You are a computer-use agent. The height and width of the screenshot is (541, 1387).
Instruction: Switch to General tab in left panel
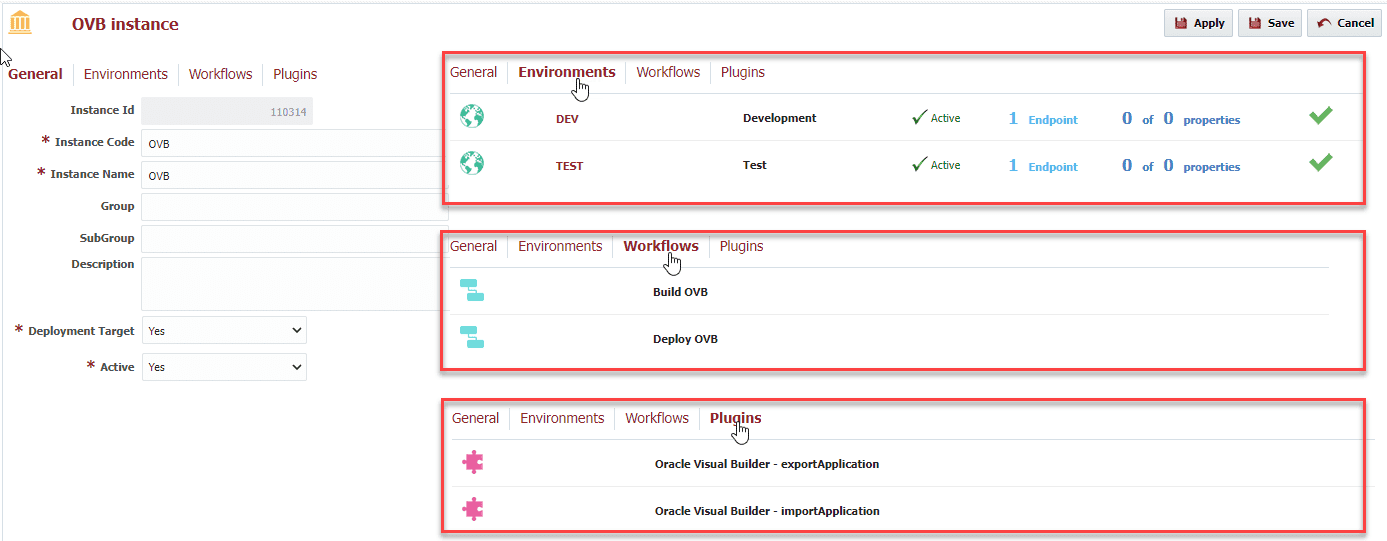(x=35, y=74)
